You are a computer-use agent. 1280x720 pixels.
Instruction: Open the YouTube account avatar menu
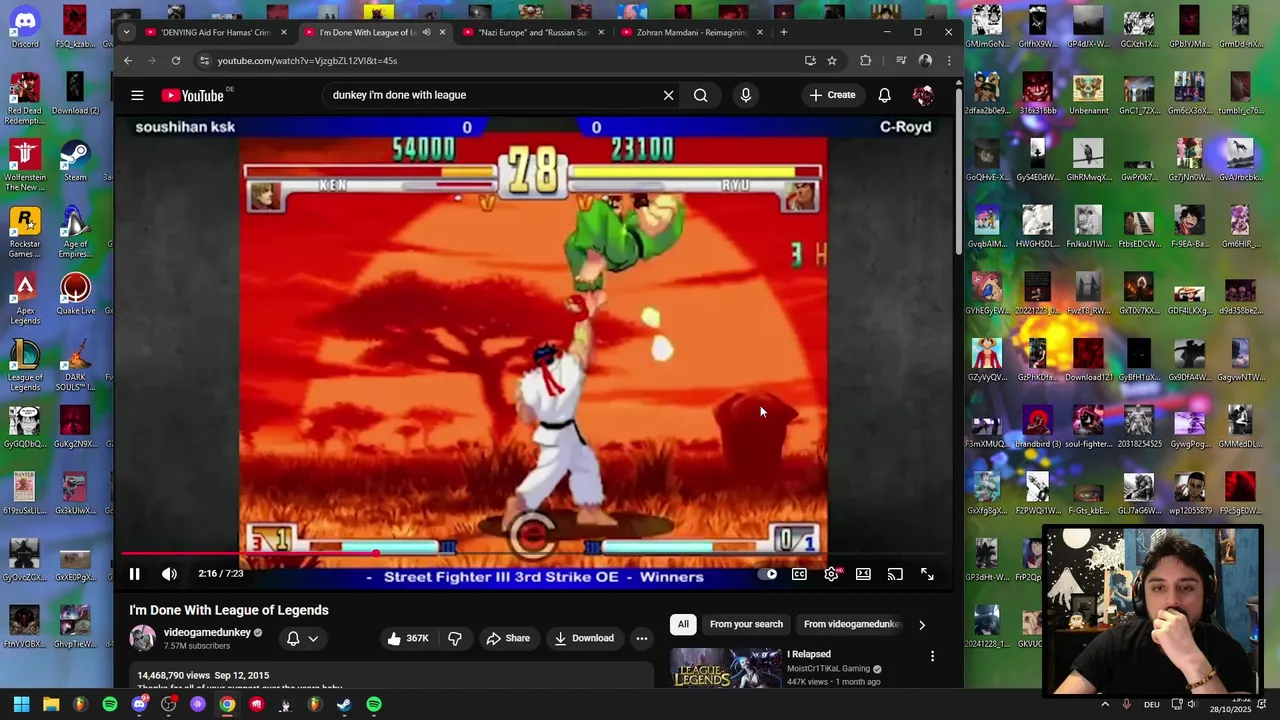[923, 95]
